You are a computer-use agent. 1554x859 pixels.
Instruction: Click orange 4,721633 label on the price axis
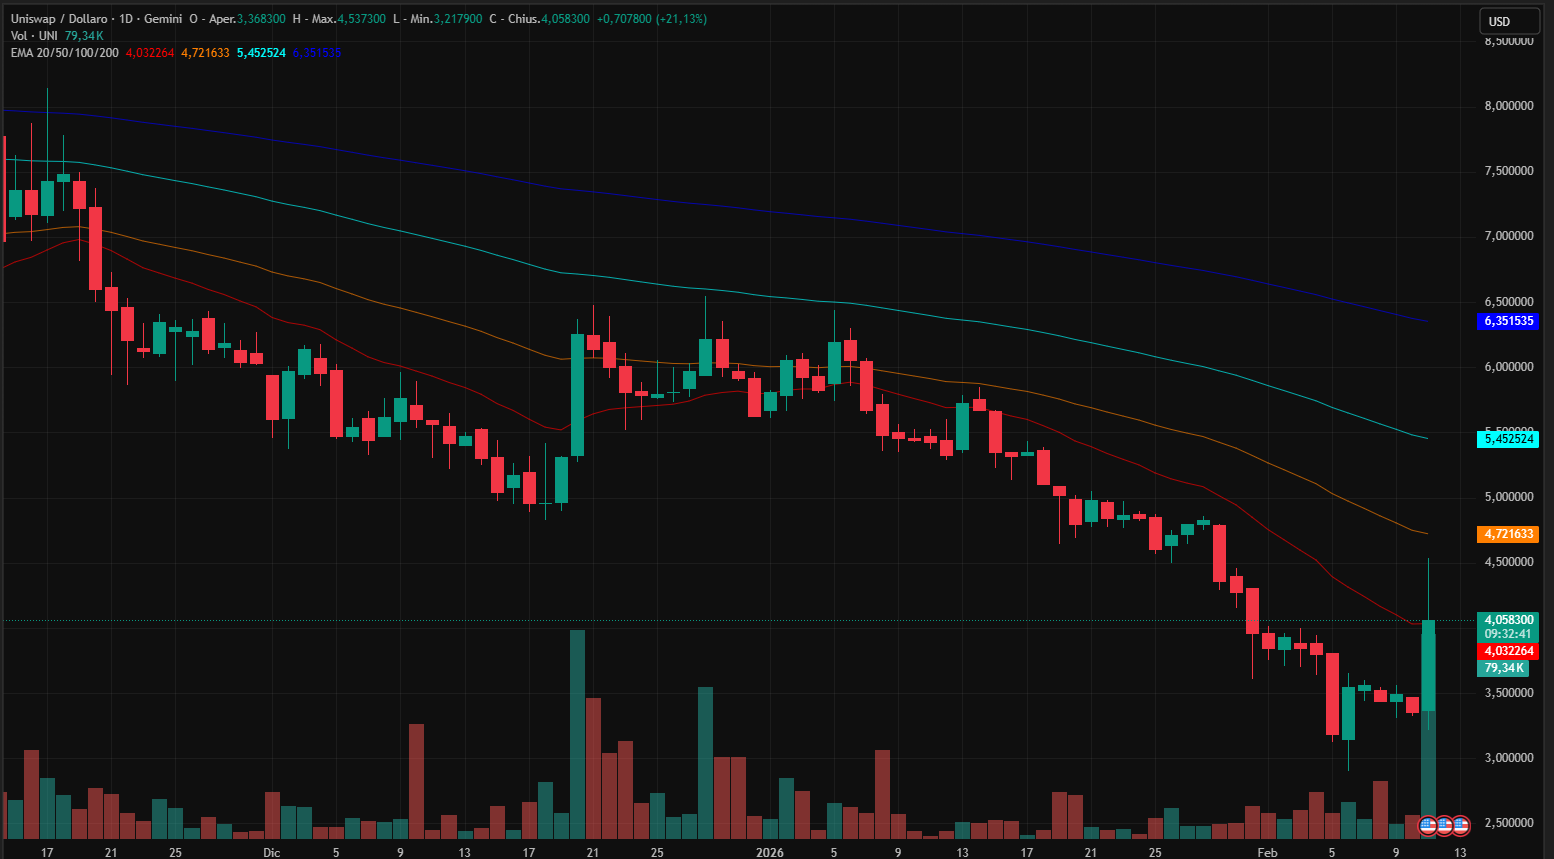[1508, 534]
